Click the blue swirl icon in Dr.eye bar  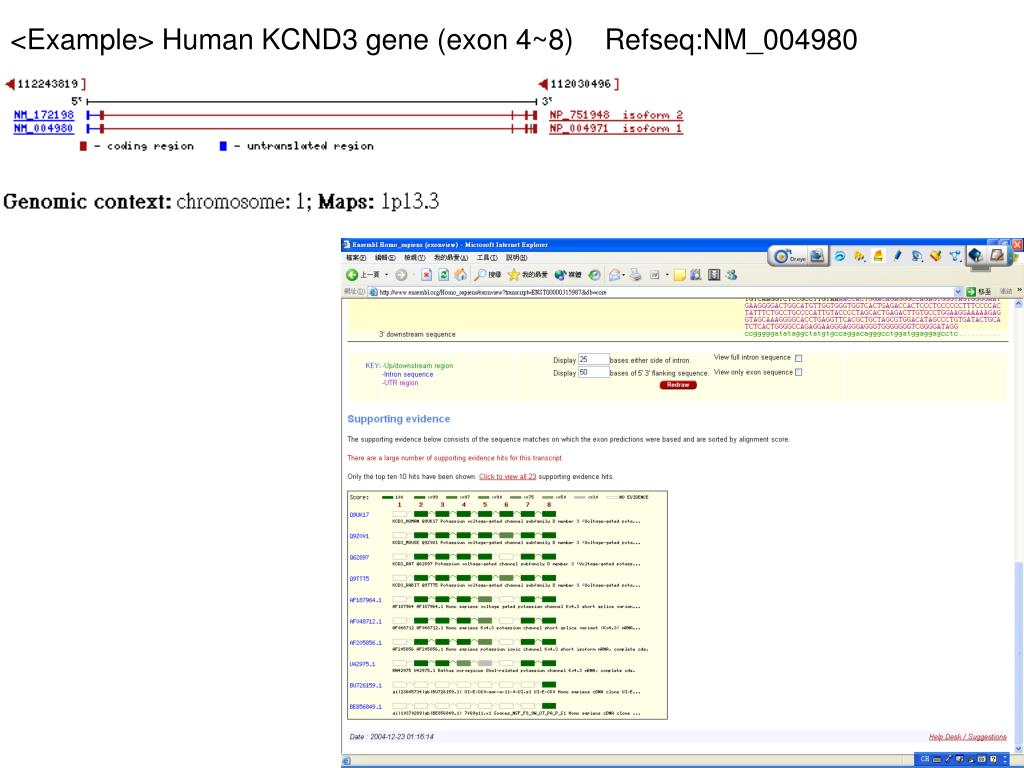[840, 256]
